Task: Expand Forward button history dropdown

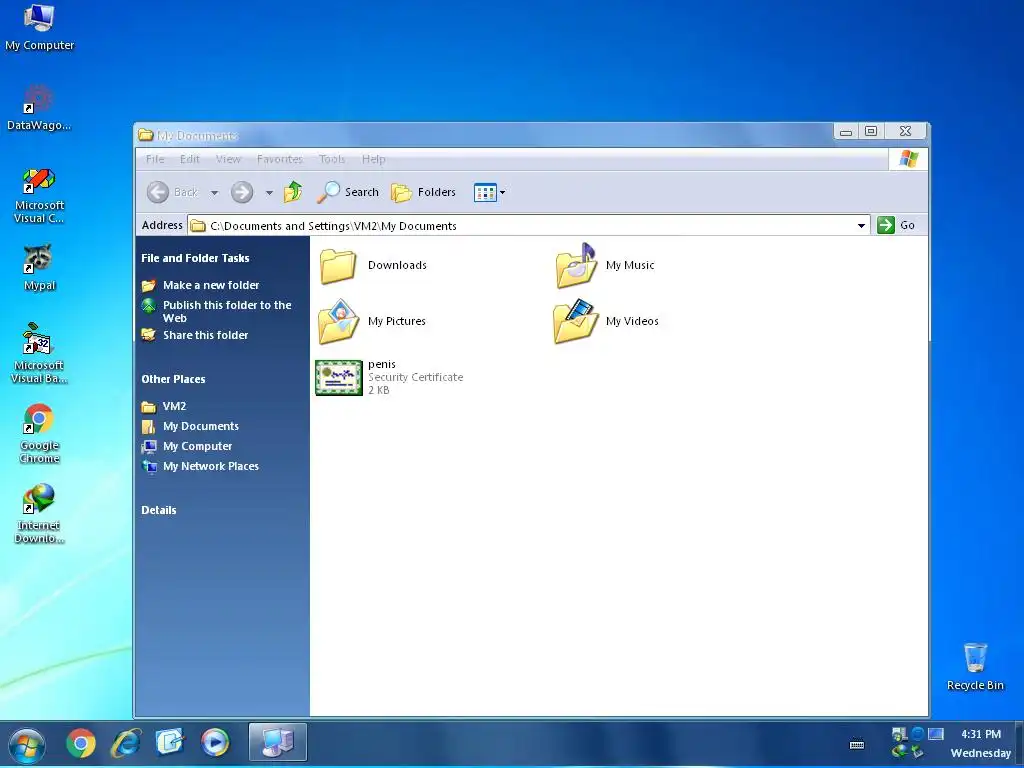Action: pos(269,193)
